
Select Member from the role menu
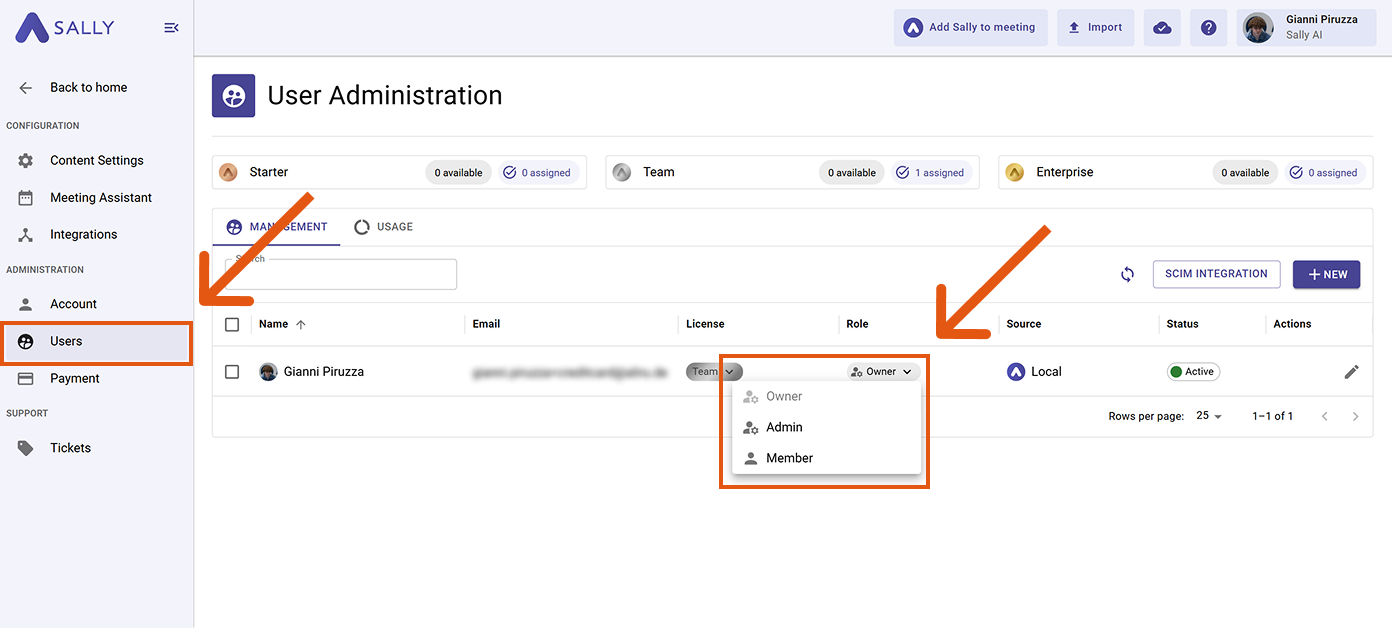pyautogui.click(x=789, y=458)
